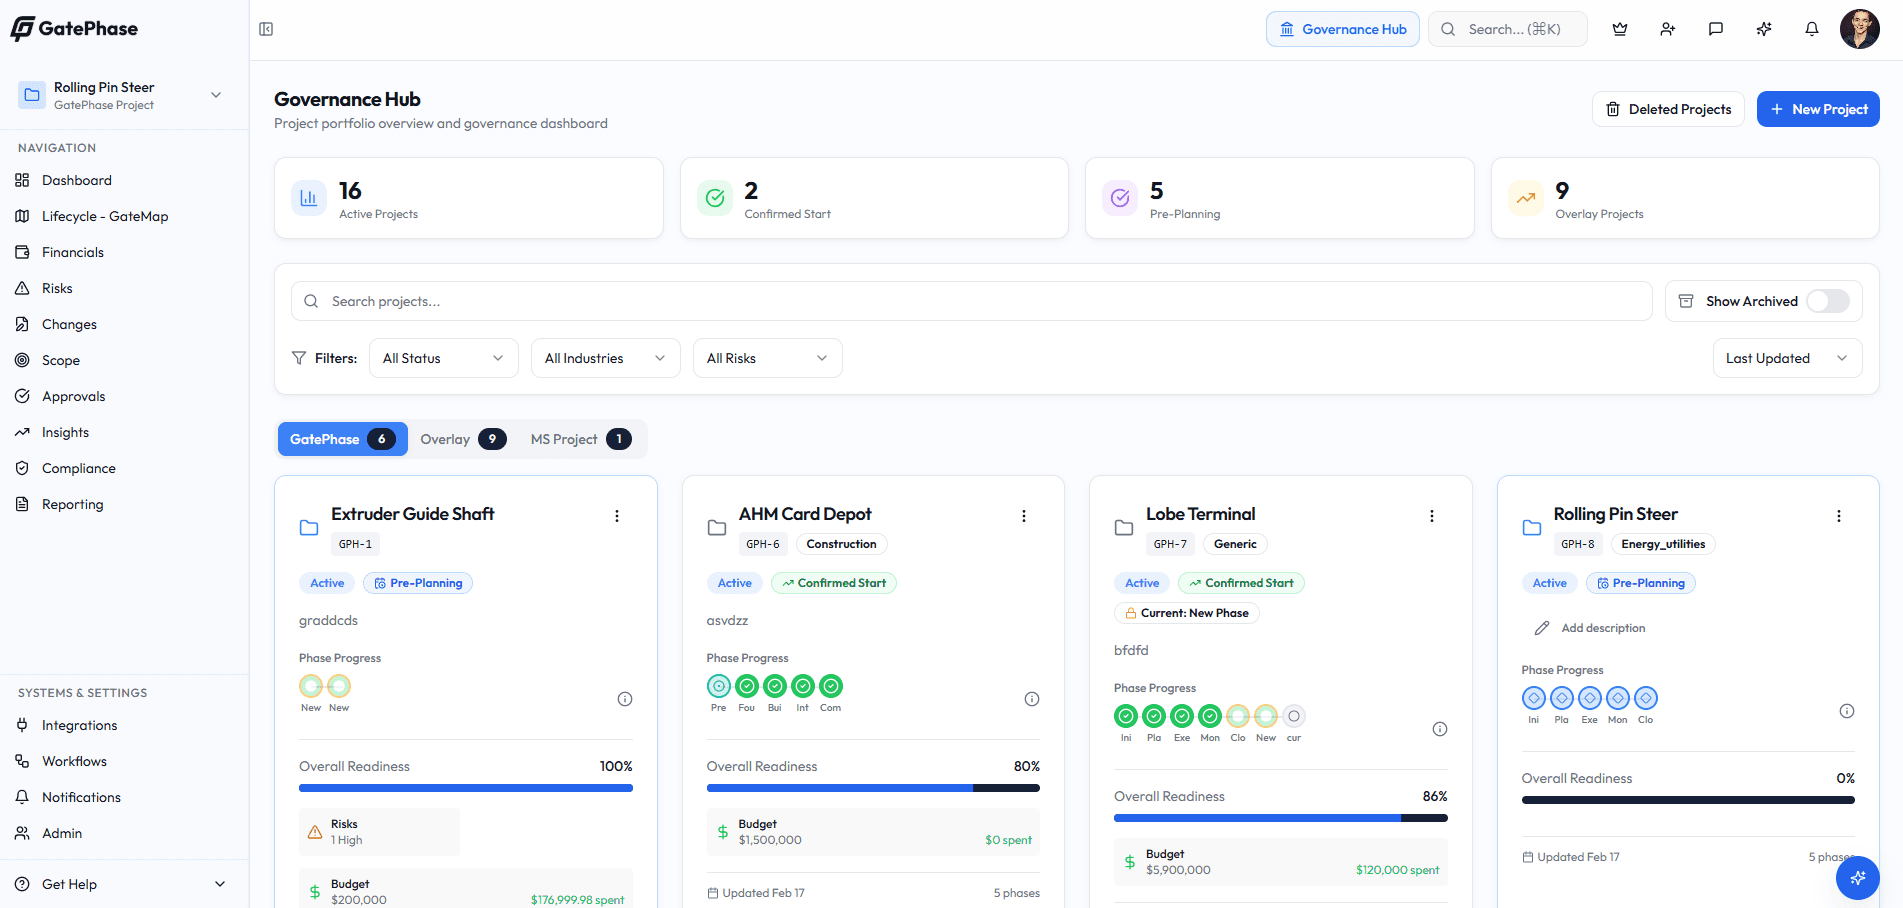Switch to the Overlay tab
Viewport: 1903px width, 908px height.
tap(463, 439)
